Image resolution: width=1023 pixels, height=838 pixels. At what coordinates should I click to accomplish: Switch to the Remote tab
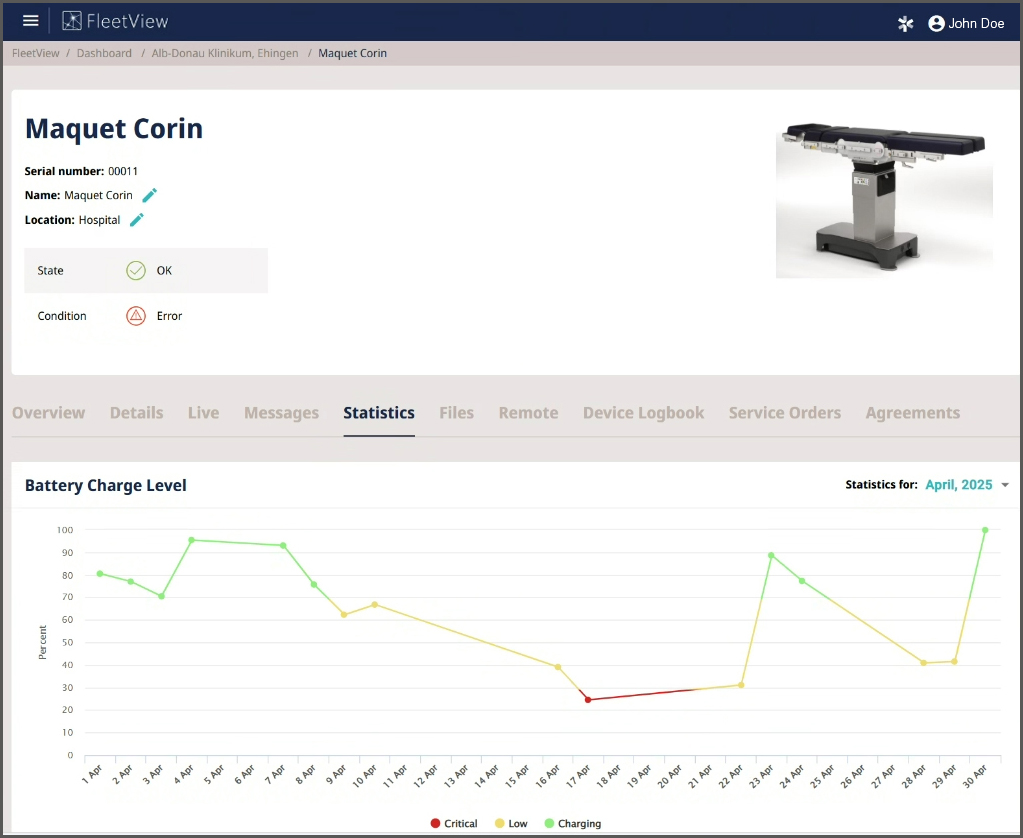[528, 413]
